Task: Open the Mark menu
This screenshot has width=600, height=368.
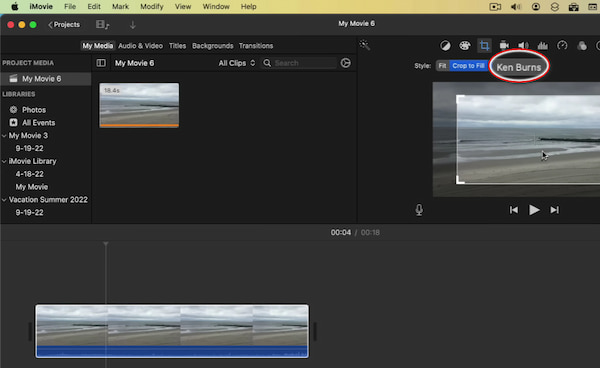Action: click(121, 7)
